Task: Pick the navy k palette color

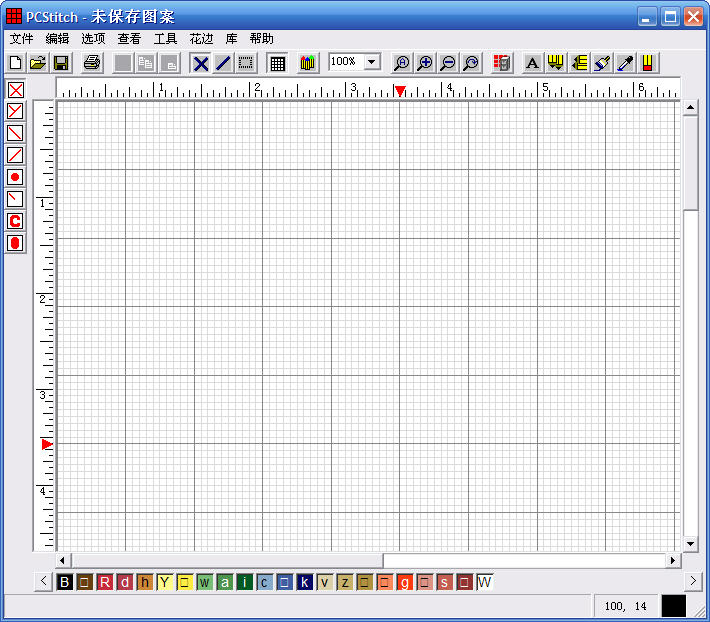Action: pyautogui.click(x=304, y=582)
